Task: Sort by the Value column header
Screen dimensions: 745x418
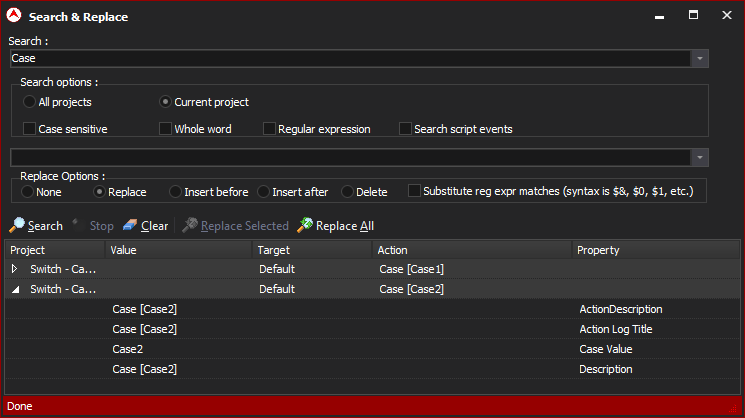Action: coord(178,250)
